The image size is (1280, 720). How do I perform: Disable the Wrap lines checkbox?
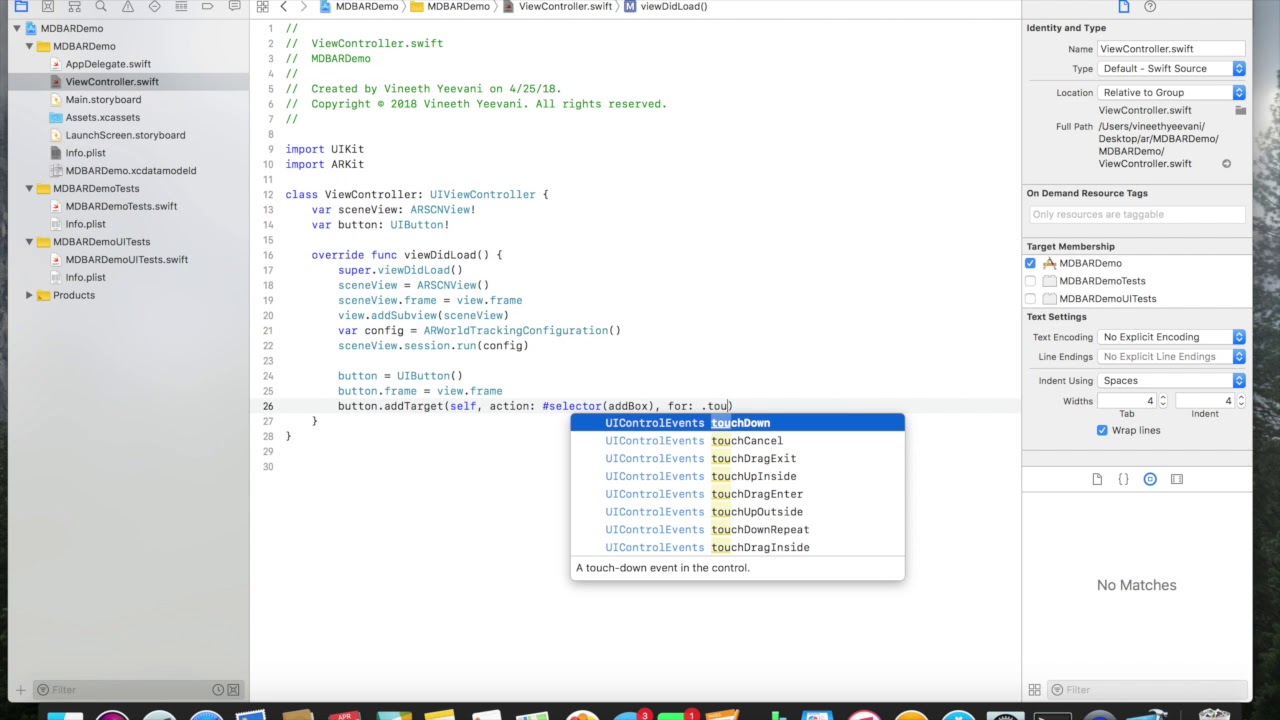[x=1102, y=430]
